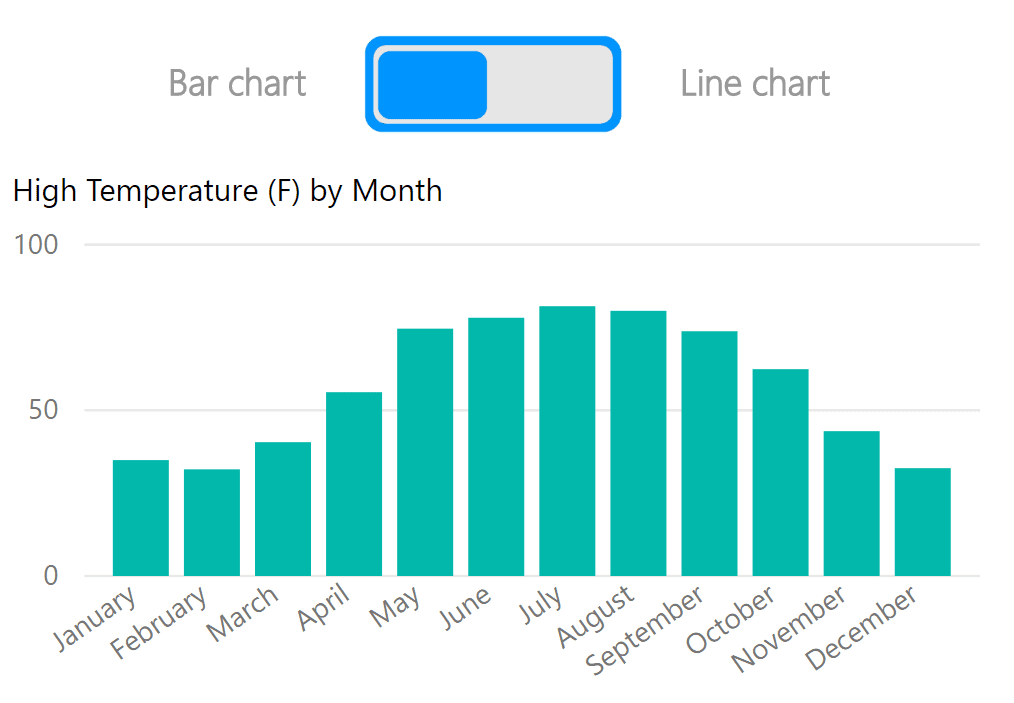This screenshot has width=1014, height=703.
Task: Click the March axis label
Action: pyautogui.click(x=242, y=614)
